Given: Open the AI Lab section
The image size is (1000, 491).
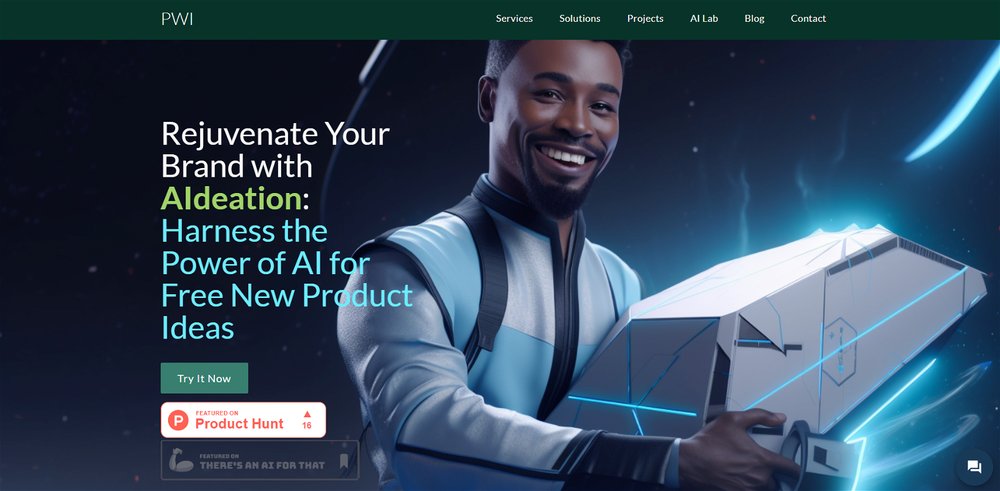Looking at the screenshot, I should (704, 18).
